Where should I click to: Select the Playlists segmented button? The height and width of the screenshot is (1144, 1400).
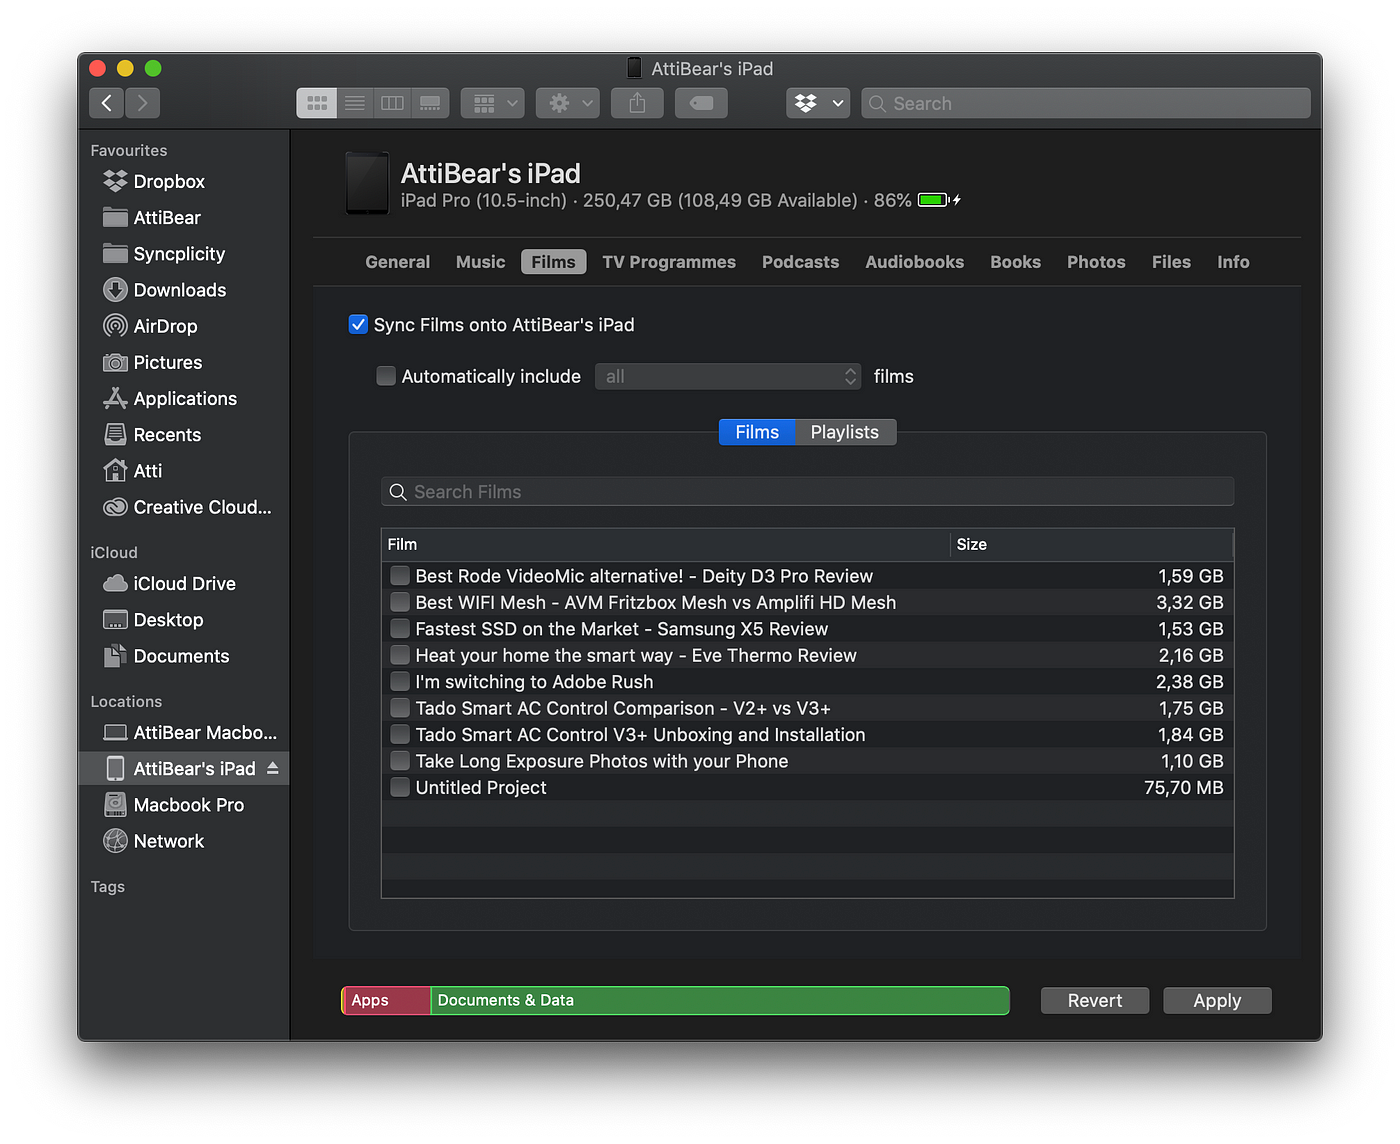845,432
